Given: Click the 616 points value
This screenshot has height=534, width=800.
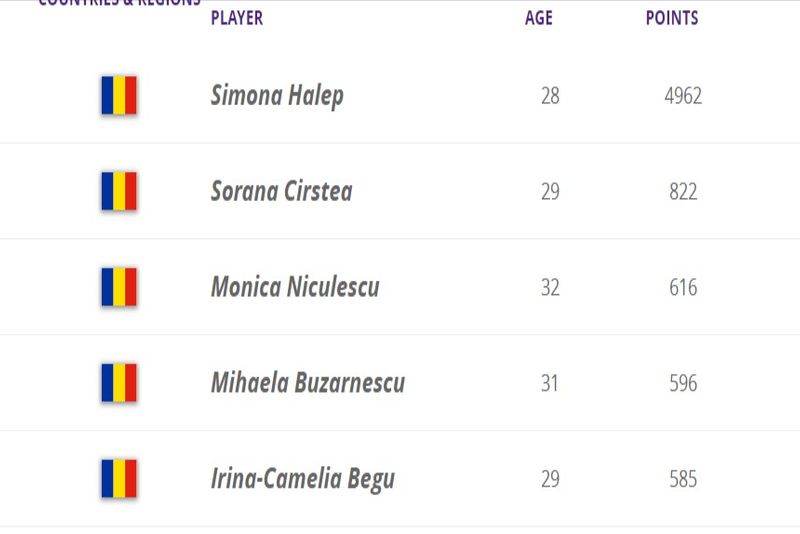Looking at the screenshot, I should [683, 287].
